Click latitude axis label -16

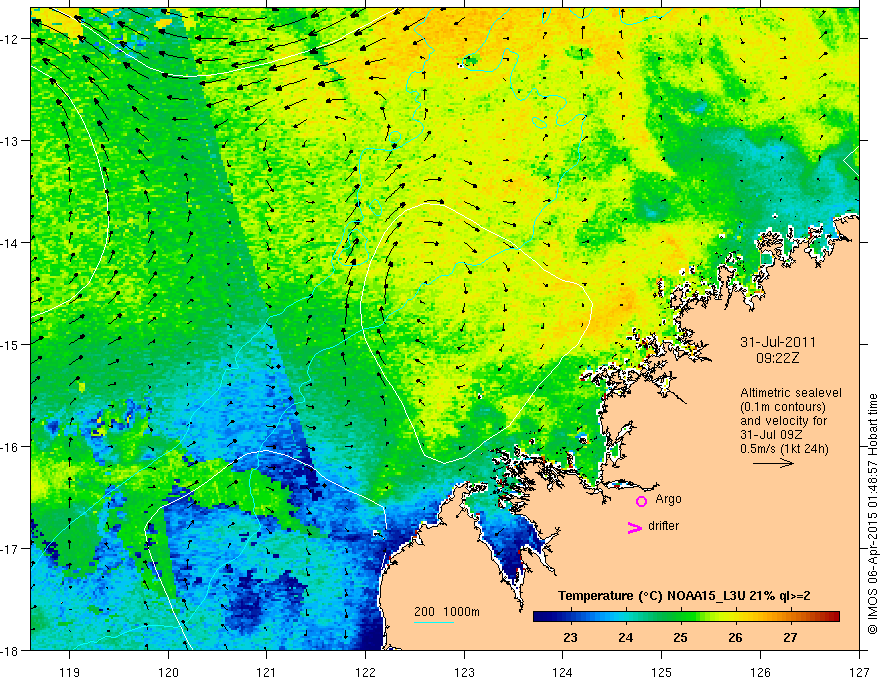coord(9,447)
